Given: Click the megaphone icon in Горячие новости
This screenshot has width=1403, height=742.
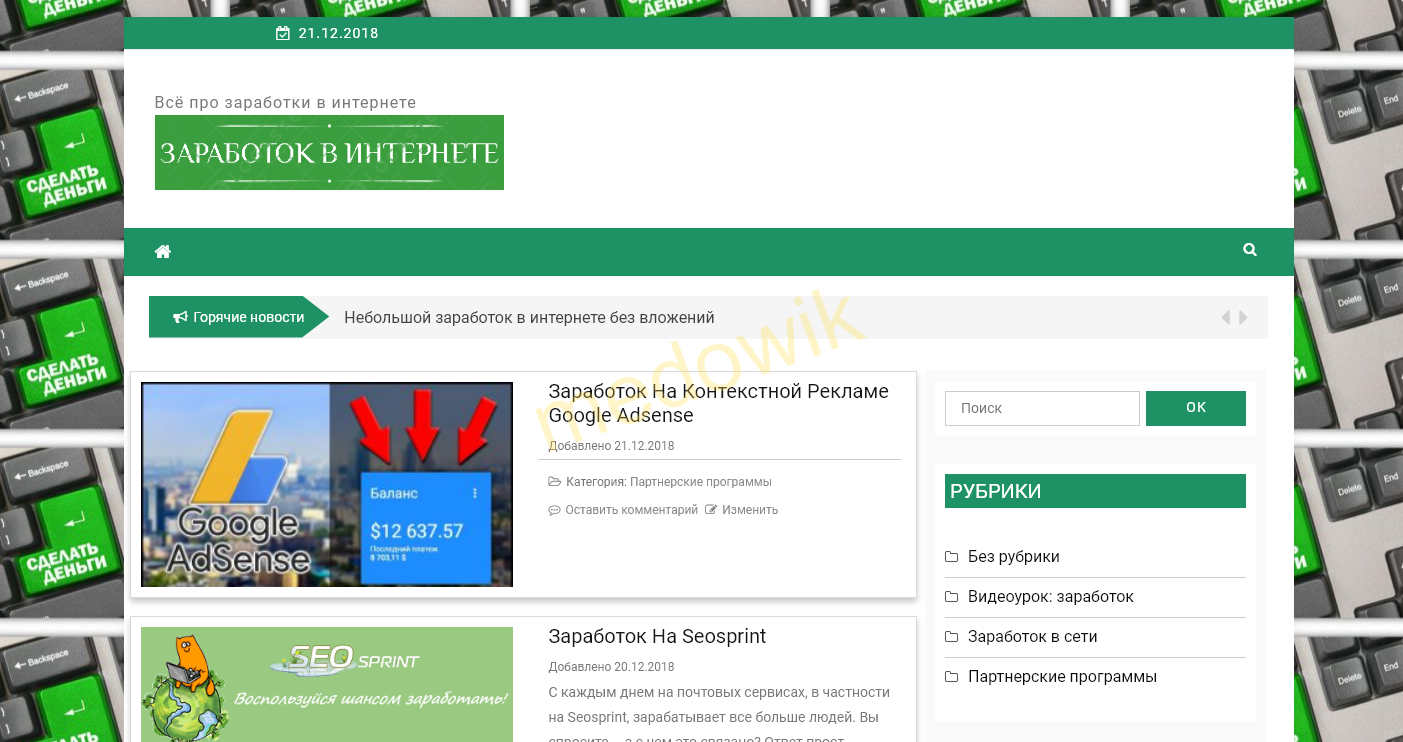Looking at the screenshot, I should pos(180,317).
